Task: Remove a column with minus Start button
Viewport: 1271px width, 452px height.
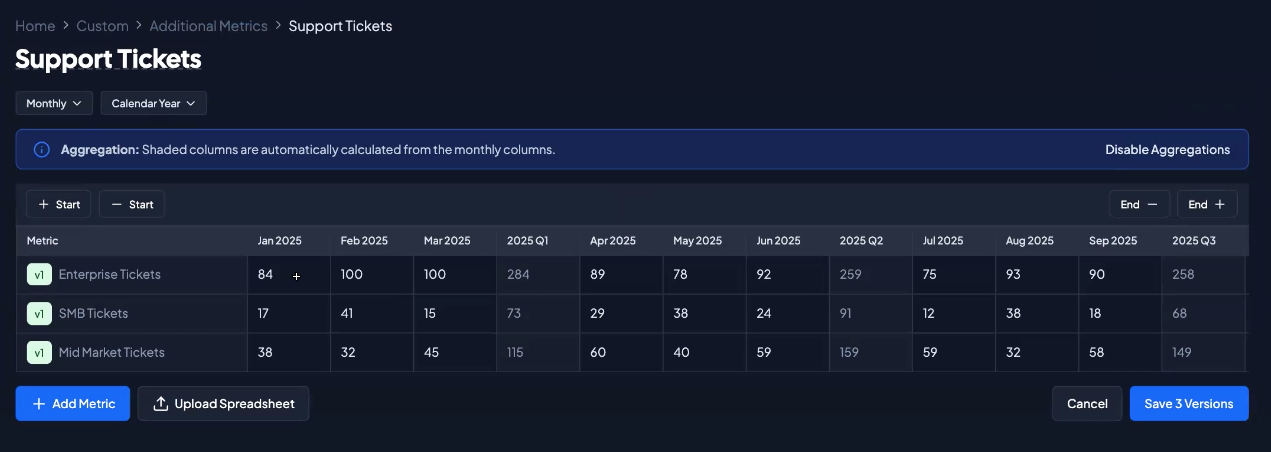Action: click(x=132, y=204)
